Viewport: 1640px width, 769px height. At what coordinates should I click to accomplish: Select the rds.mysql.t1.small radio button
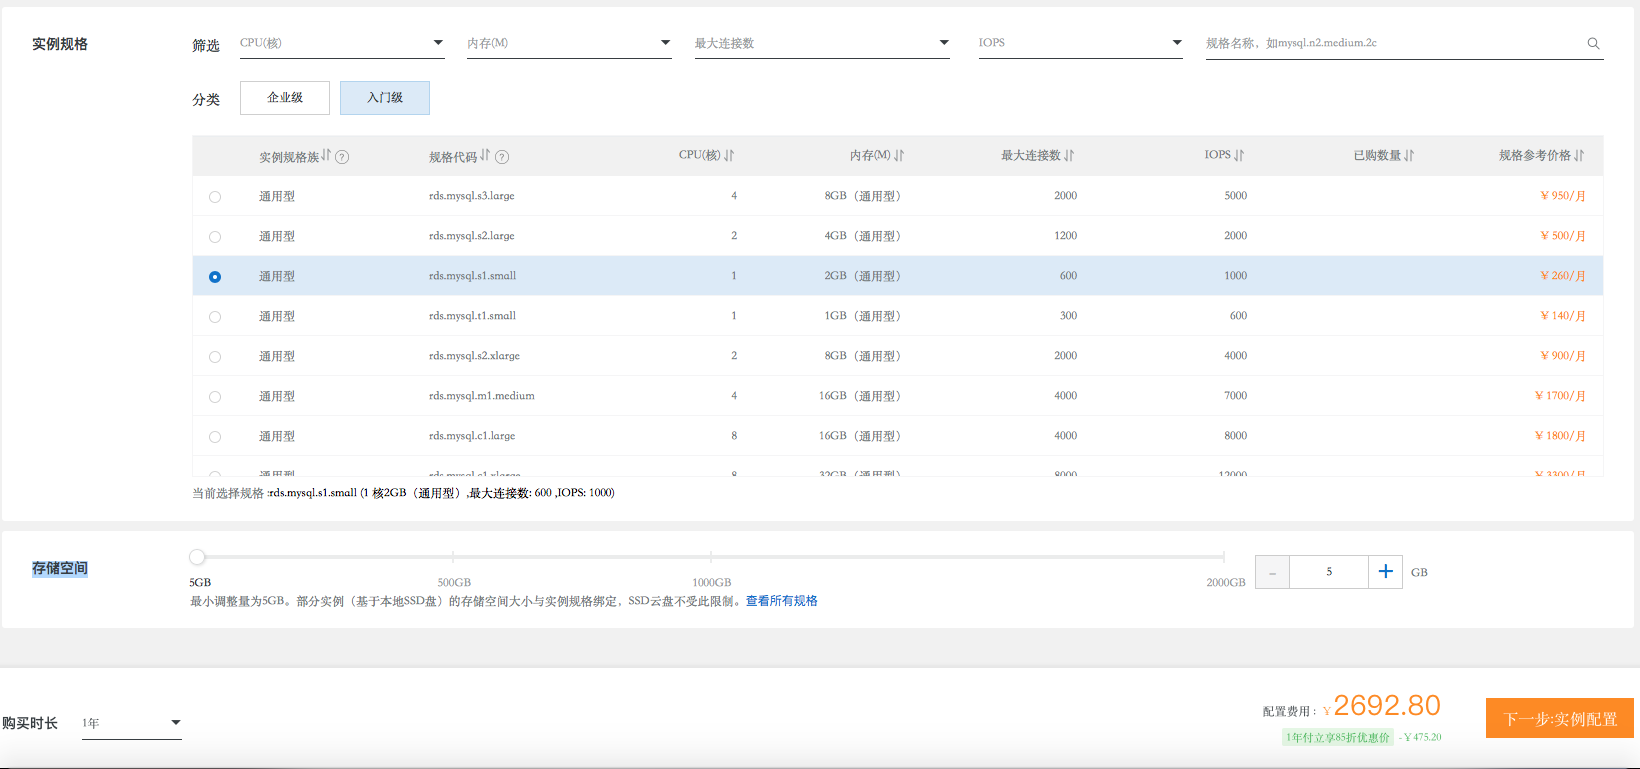tap(215, 317)
